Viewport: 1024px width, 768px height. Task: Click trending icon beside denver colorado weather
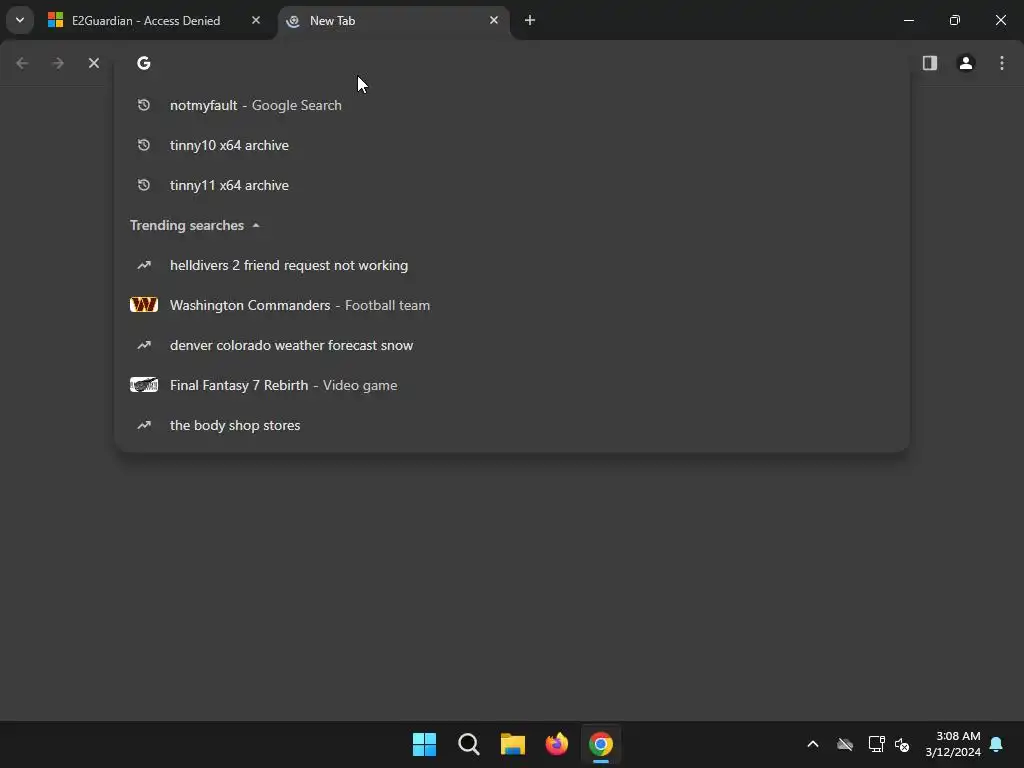(x=144, y=345)
